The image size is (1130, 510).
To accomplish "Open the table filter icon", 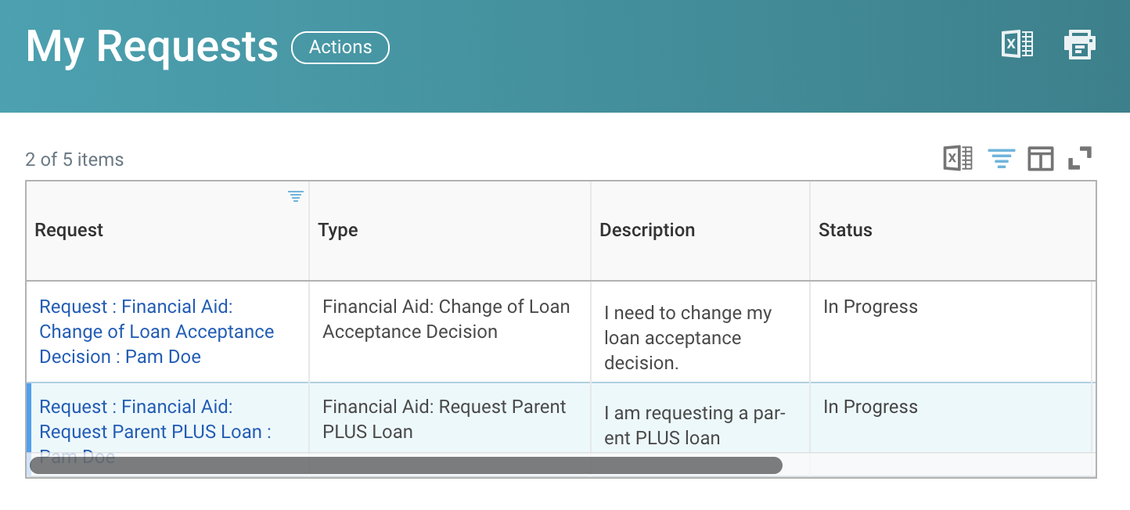I will click(1001, 158).
